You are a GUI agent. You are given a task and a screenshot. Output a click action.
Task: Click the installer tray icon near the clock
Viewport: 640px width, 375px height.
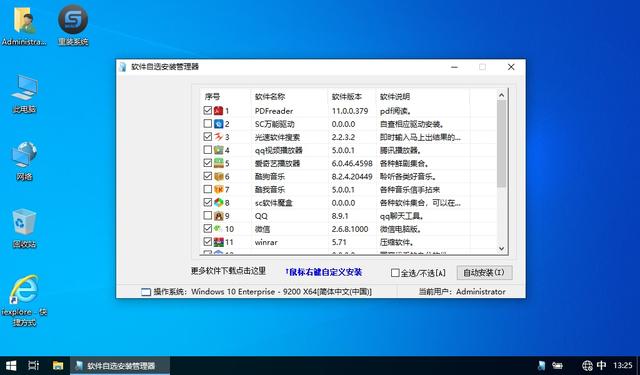[x=542, y=366]
